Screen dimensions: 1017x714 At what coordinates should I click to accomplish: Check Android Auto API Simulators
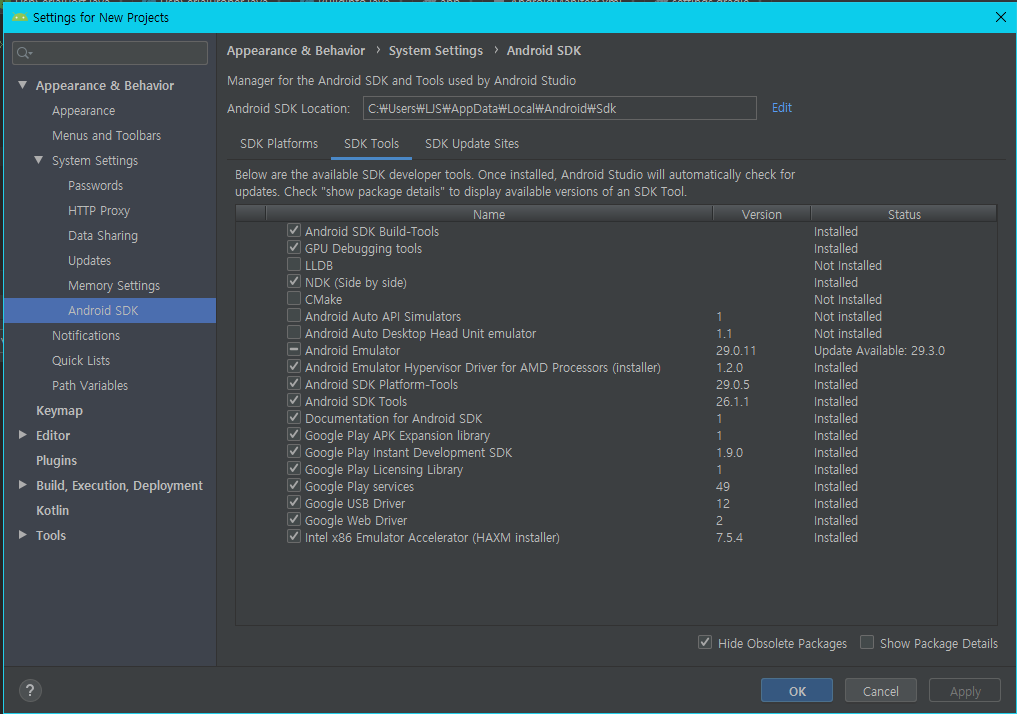[294, 315]
